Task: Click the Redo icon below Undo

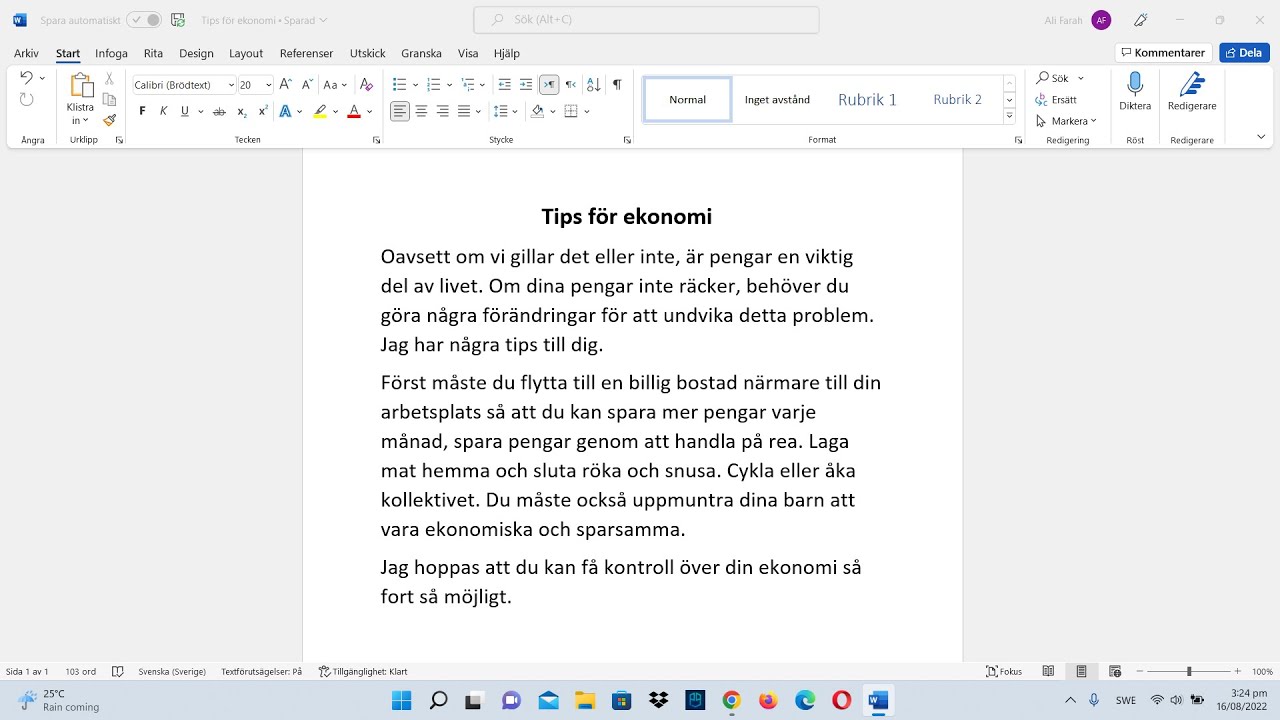Action: (x=27, y=100)
